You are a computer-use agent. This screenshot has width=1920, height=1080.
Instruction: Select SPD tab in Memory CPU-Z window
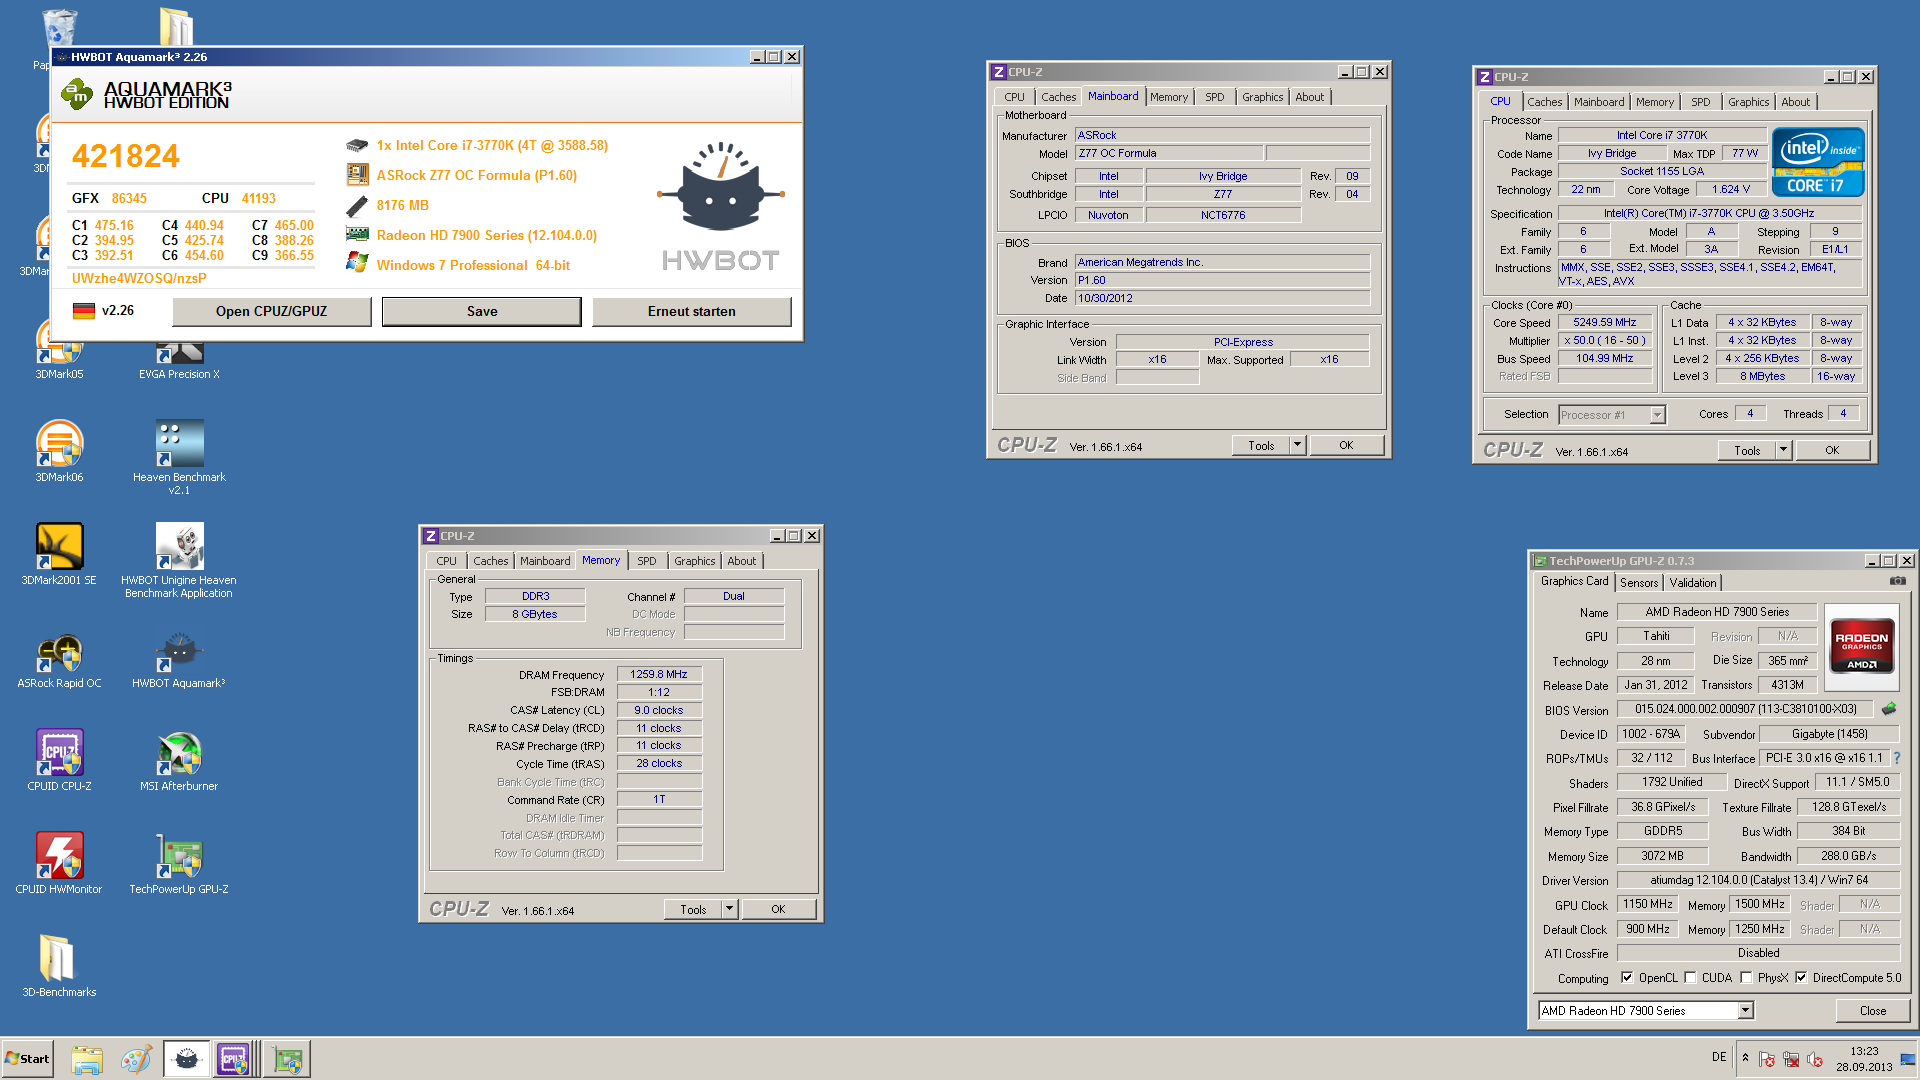647,561
